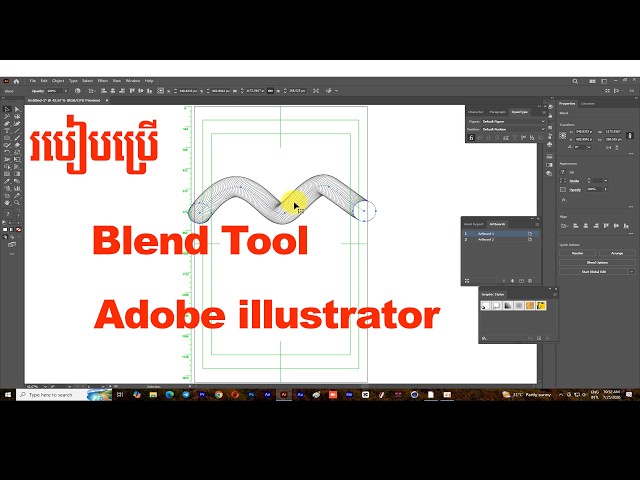The width and height of the screenshot is (640, 480).
Task: Click the Fill swatch in Appearance section
Action: (x=562, y=172)
